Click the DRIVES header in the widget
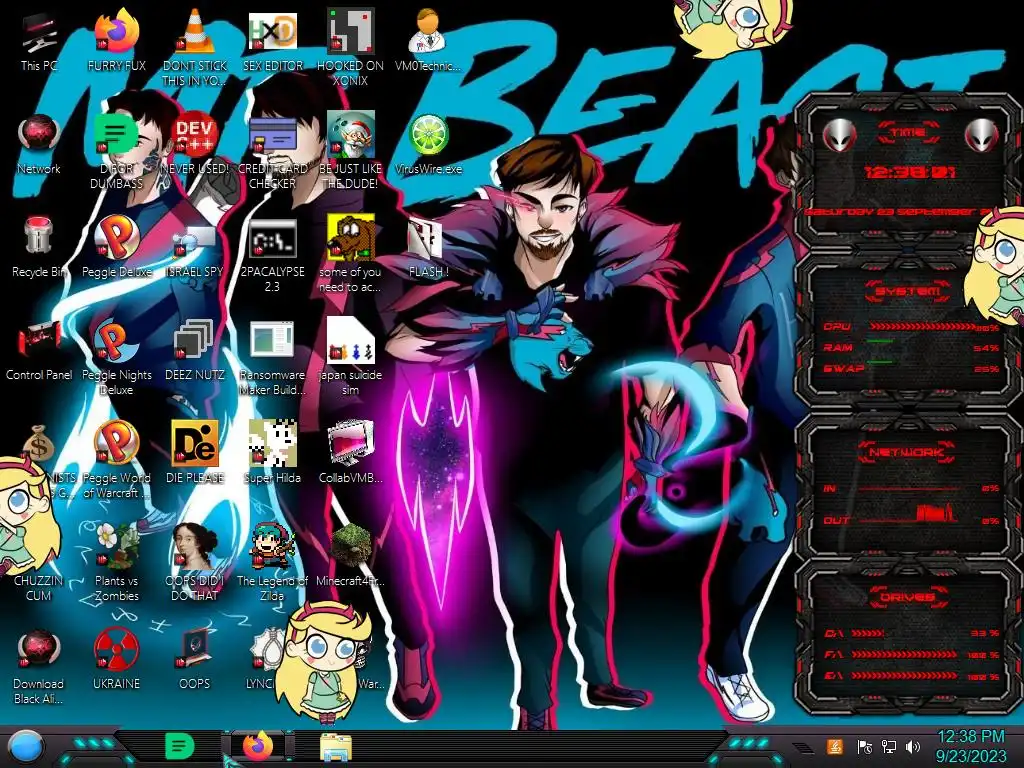Image resolution: width=1024 pixels, height=768 pixels. tap(907, 597)
